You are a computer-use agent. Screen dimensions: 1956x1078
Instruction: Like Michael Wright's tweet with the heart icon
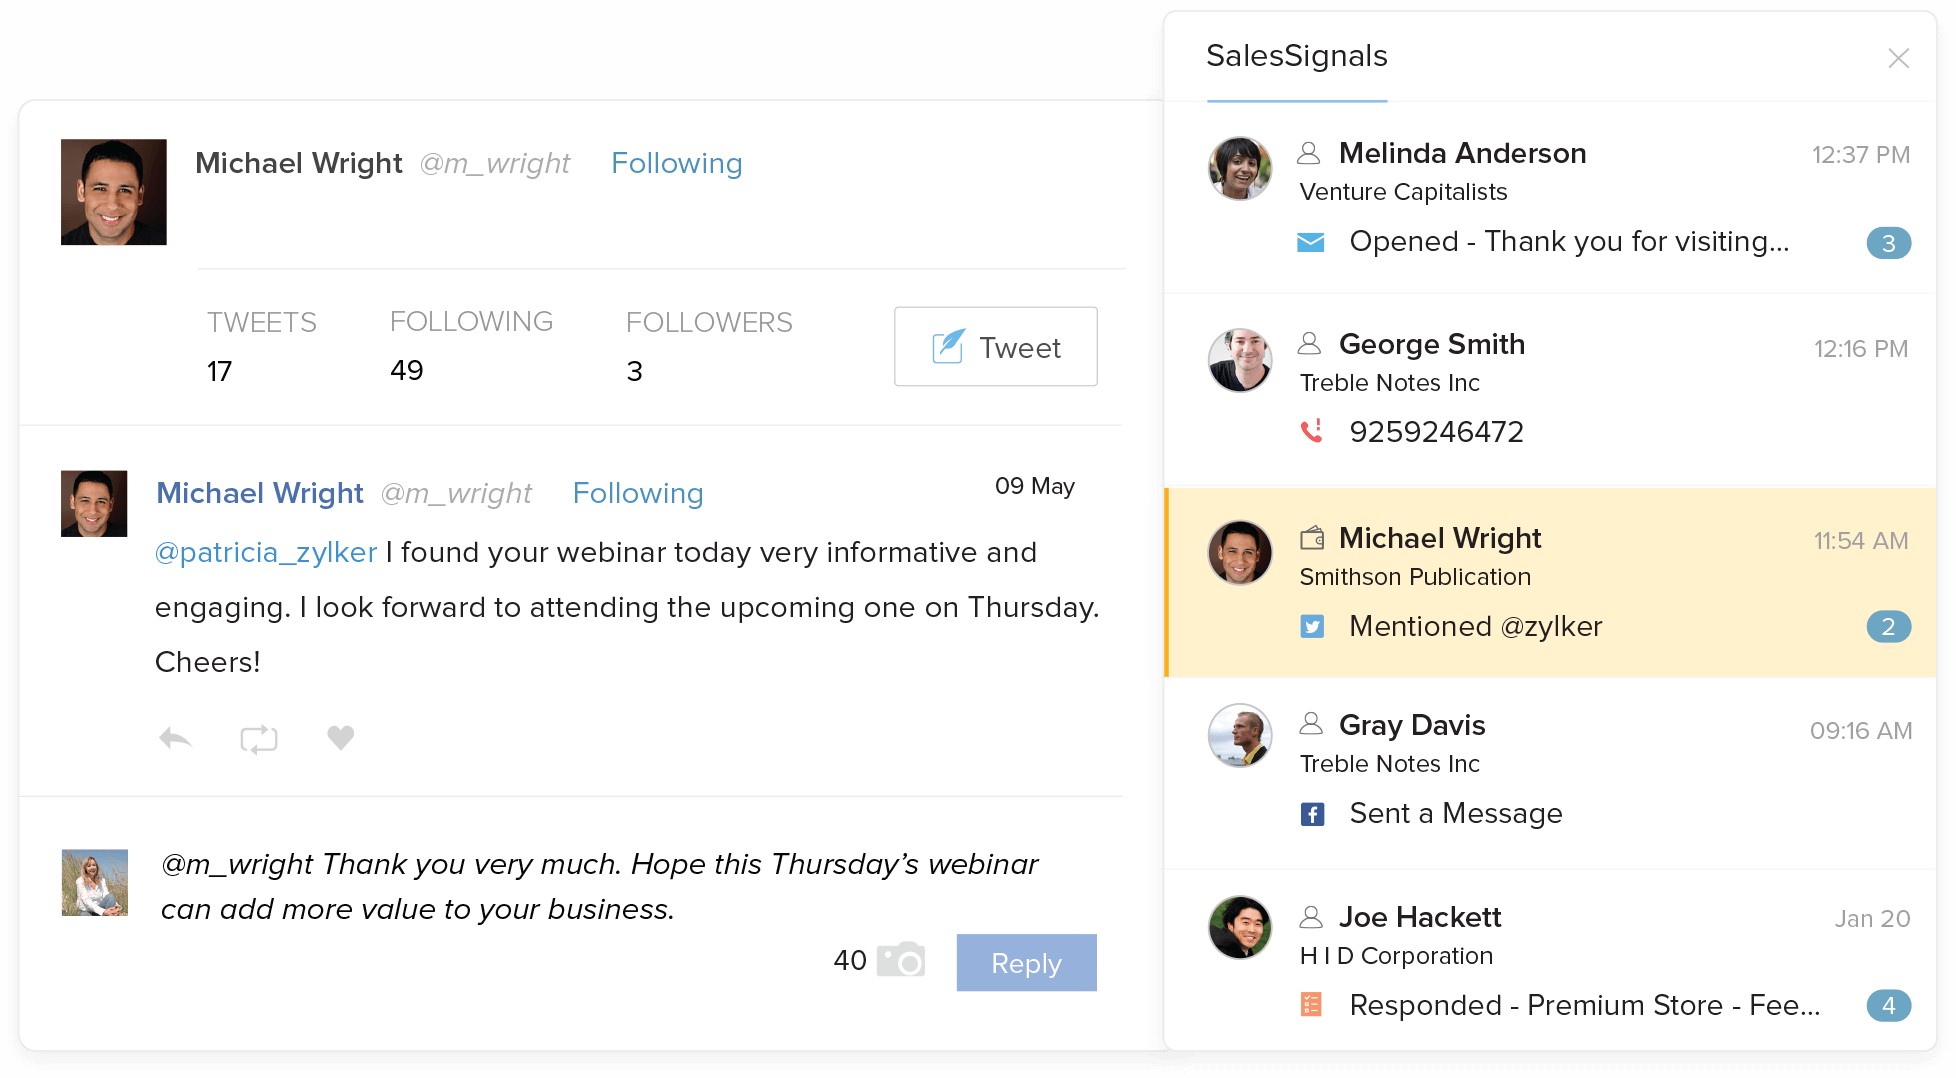(x=340, y=737)
